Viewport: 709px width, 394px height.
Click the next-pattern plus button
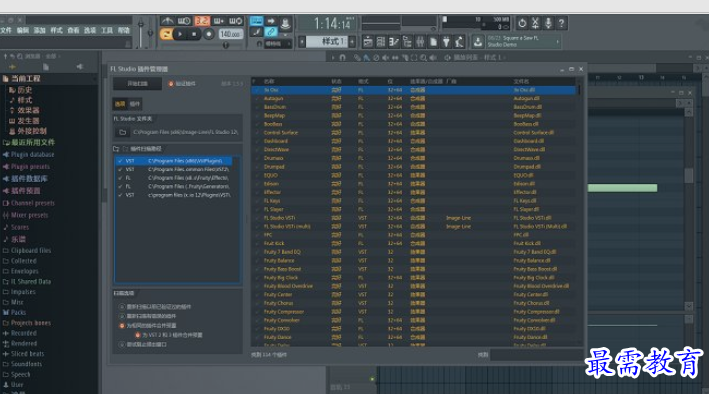click(352, 42)
